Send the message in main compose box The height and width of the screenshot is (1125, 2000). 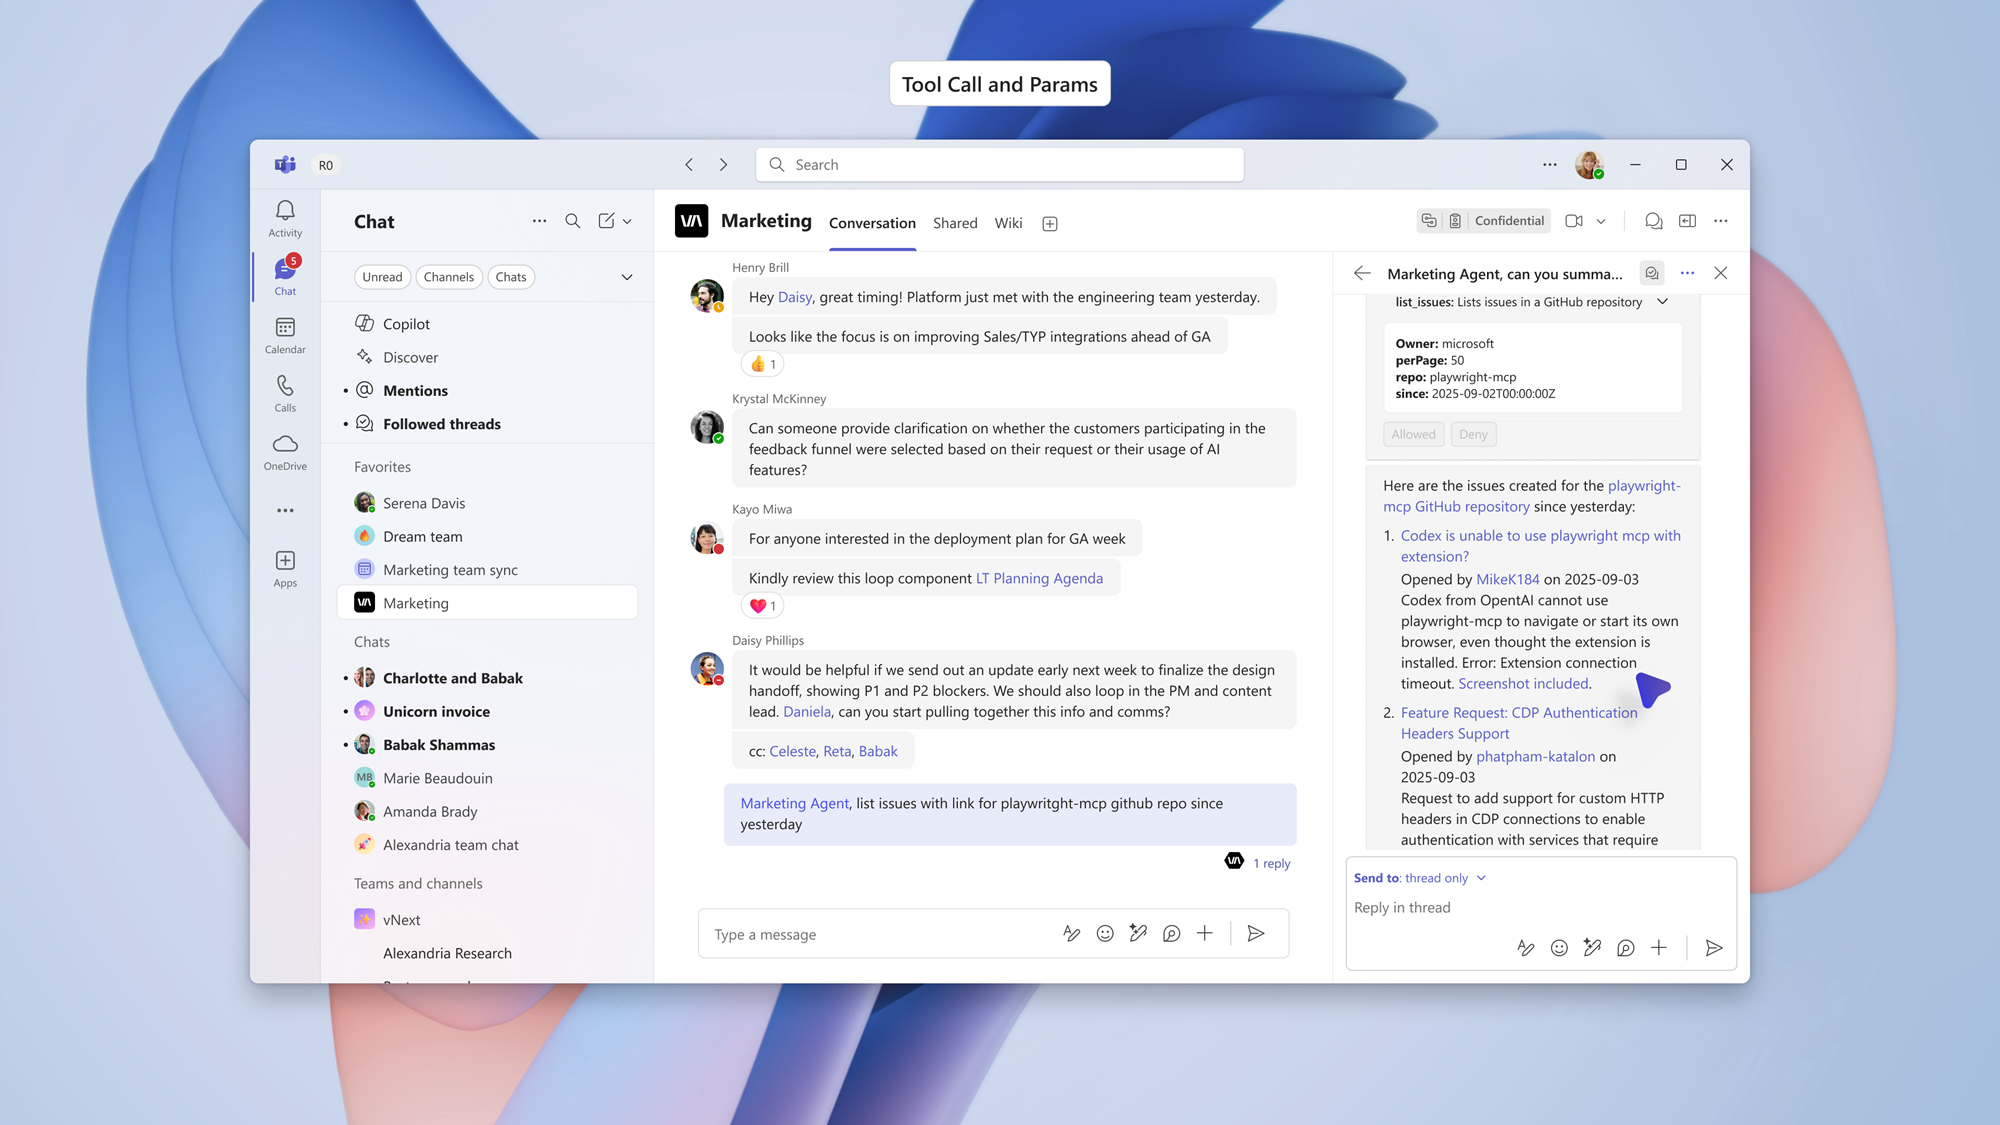pyautogui.click(x=1256, y=933)
